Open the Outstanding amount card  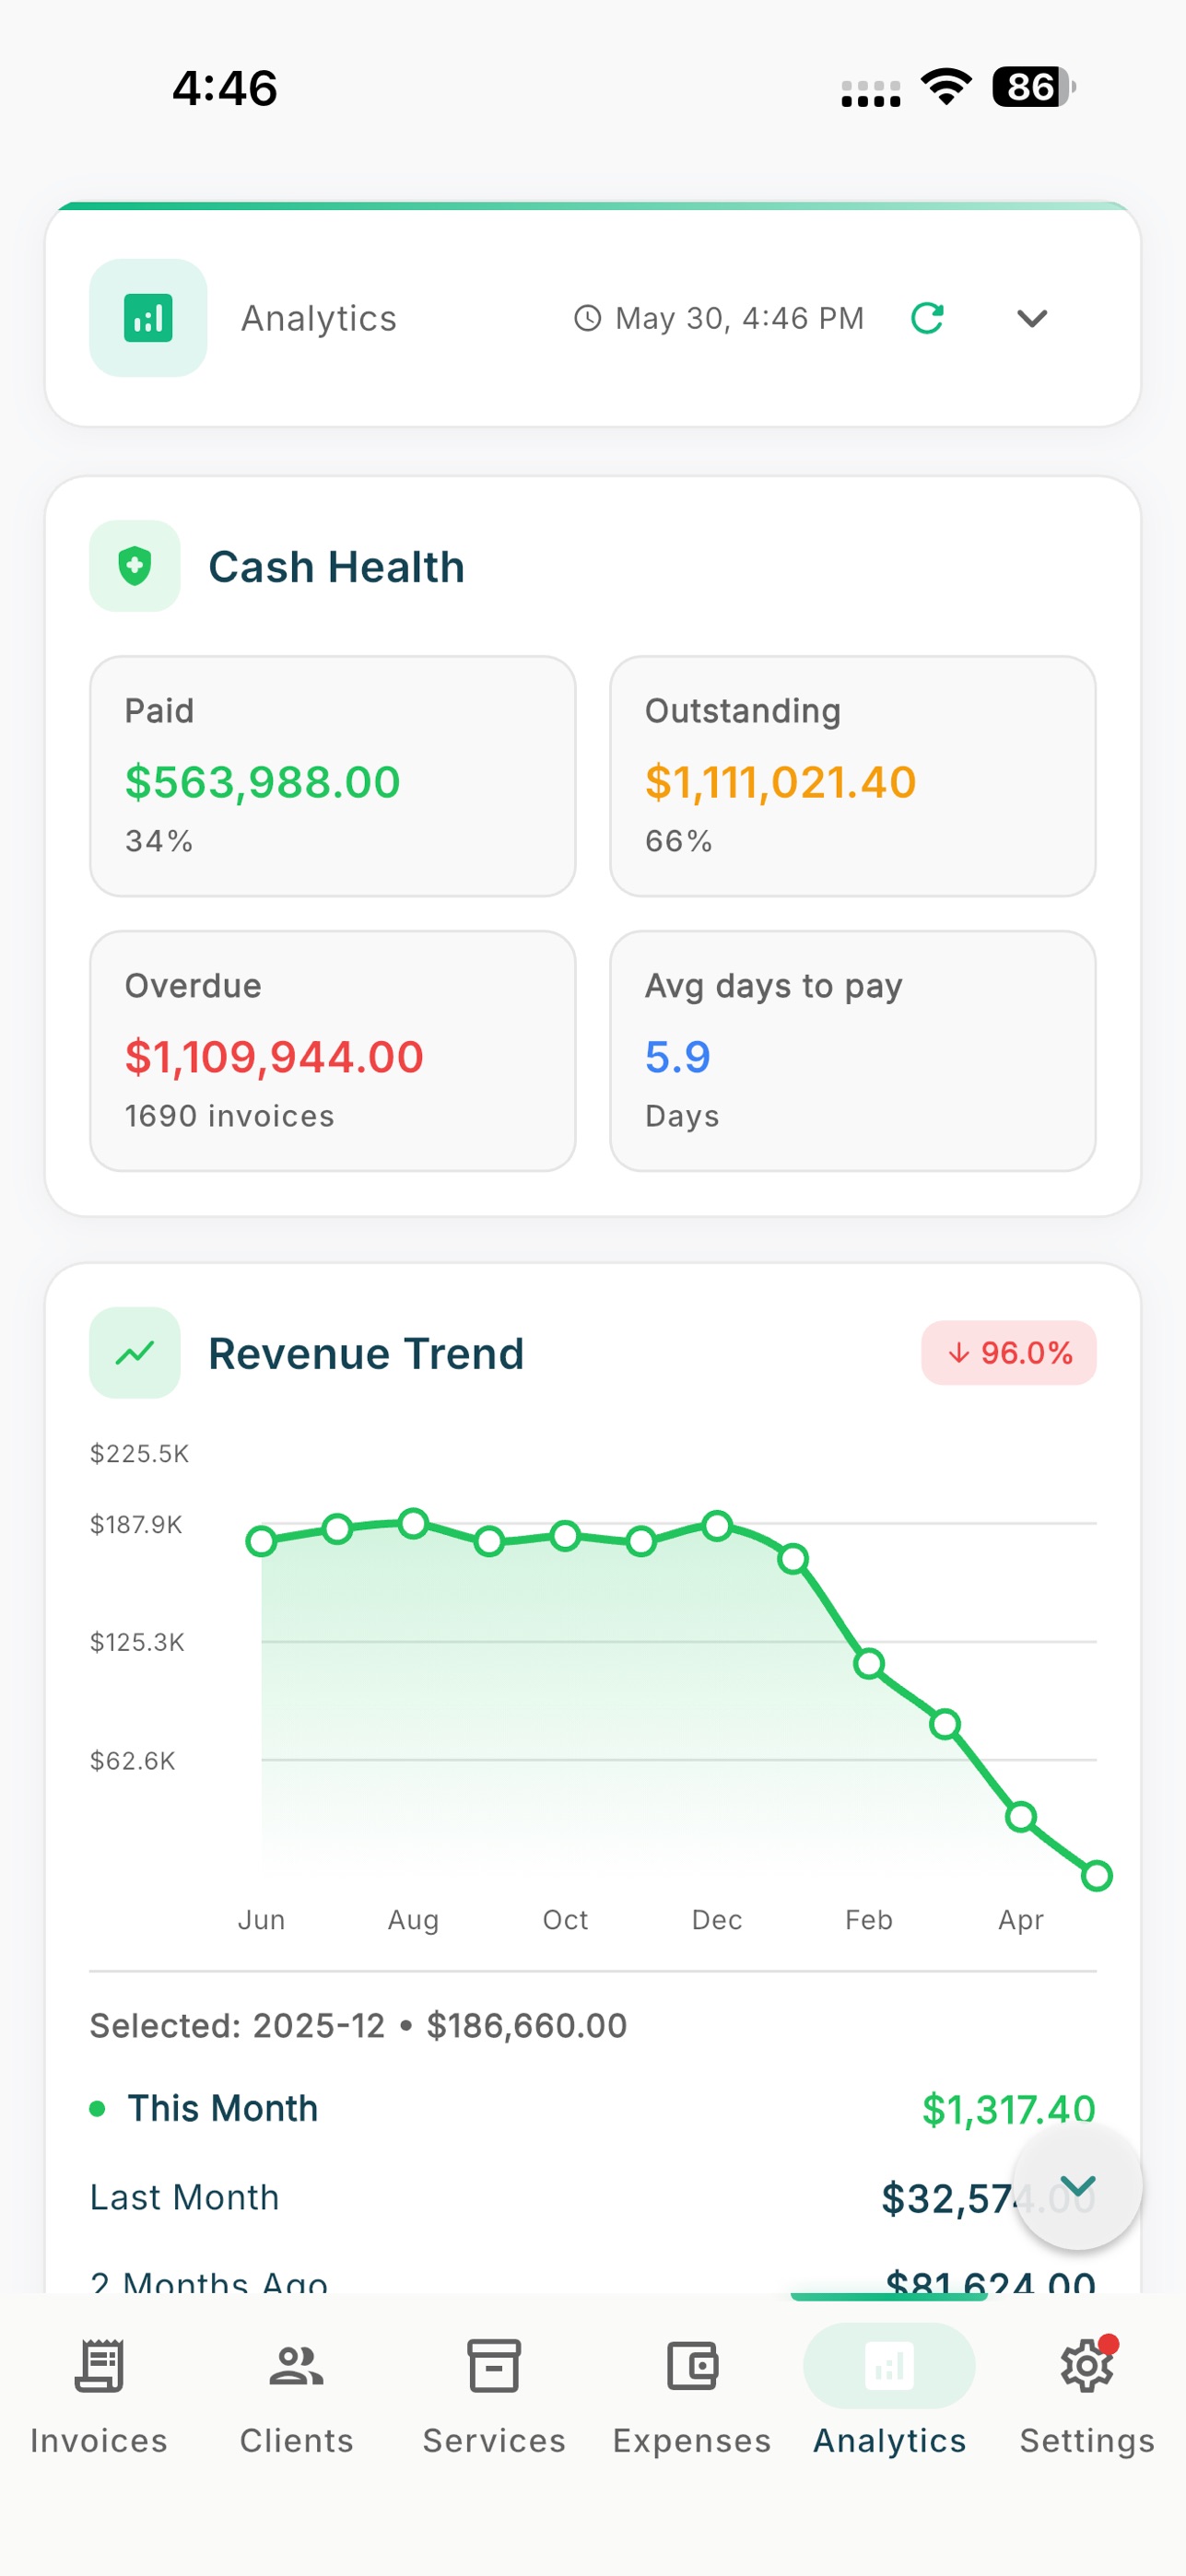(x=852, y=776)
